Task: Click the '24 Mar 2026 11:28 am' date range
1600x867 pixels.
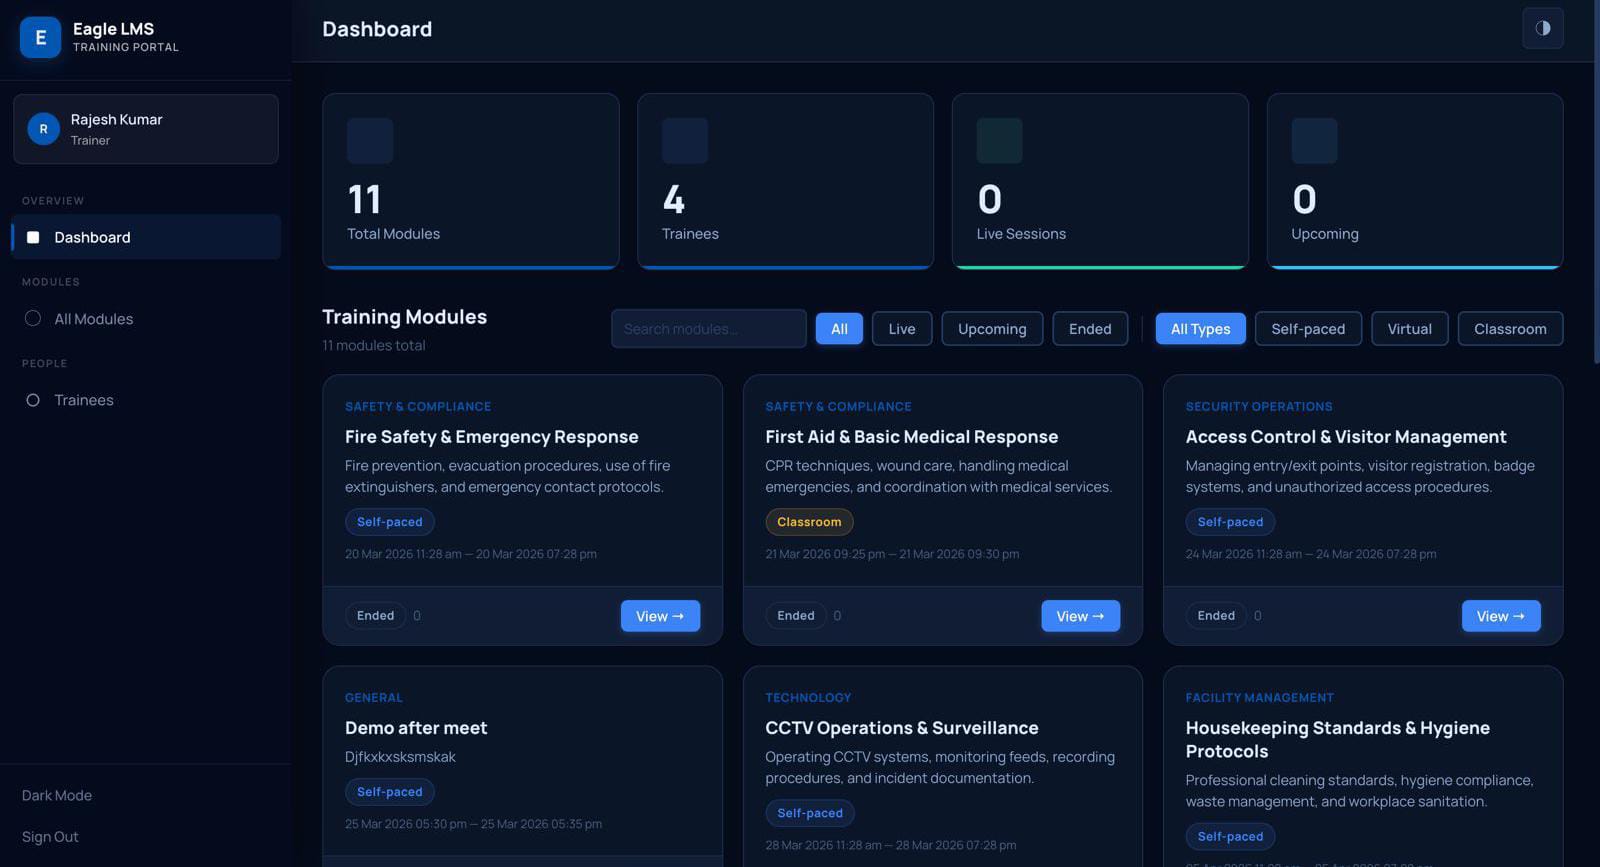Action: (x=1311, y=554)
